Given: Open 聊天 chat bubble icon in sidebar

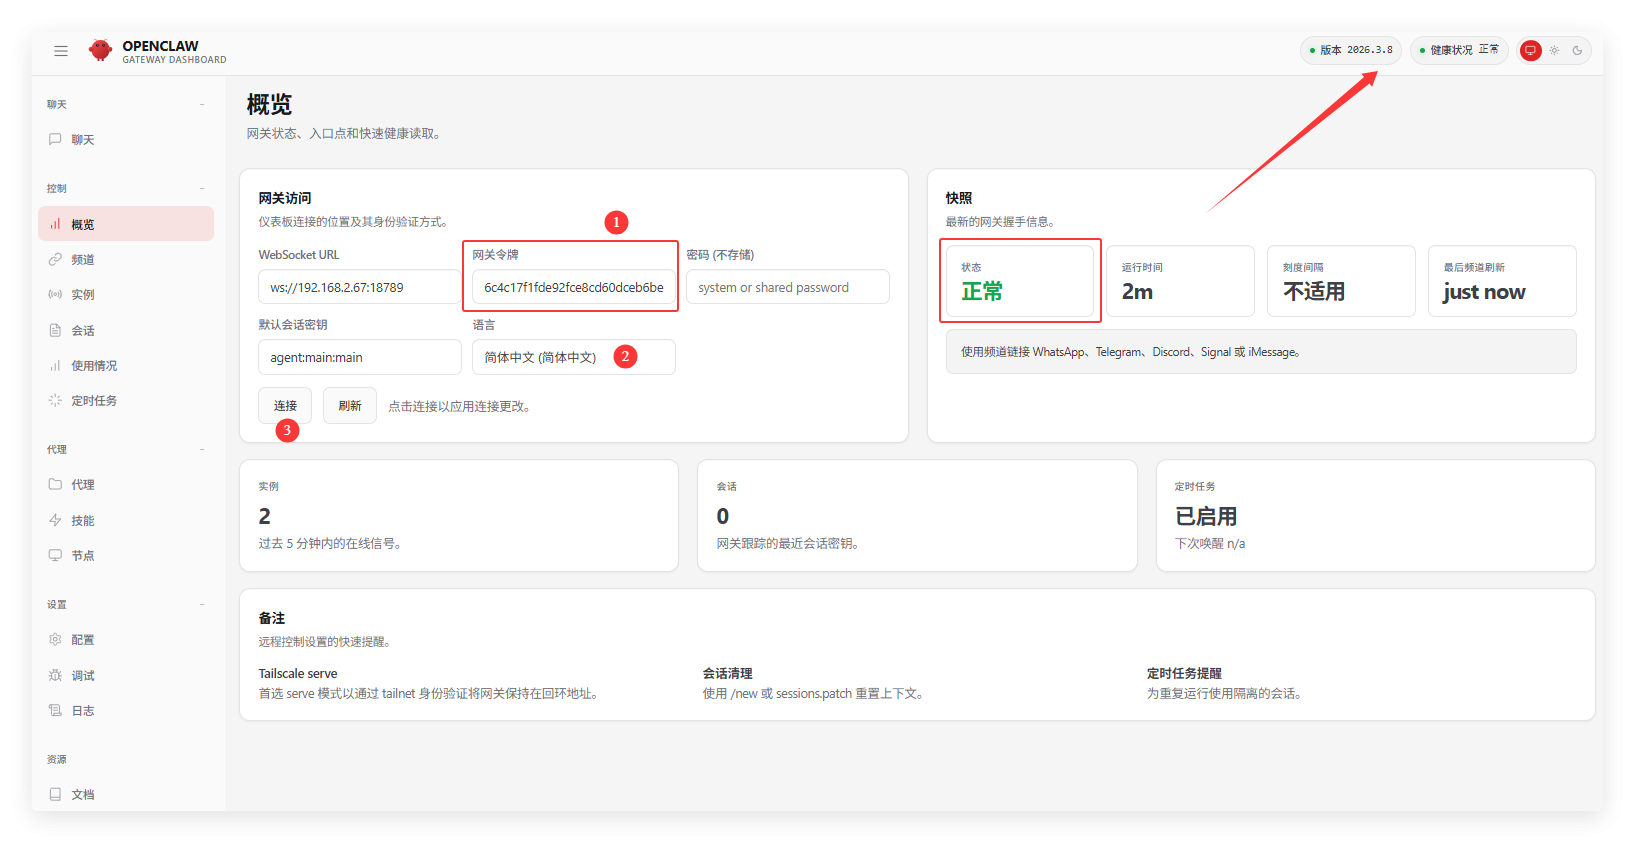Looking at the screenshot, I should coord(55,140).
